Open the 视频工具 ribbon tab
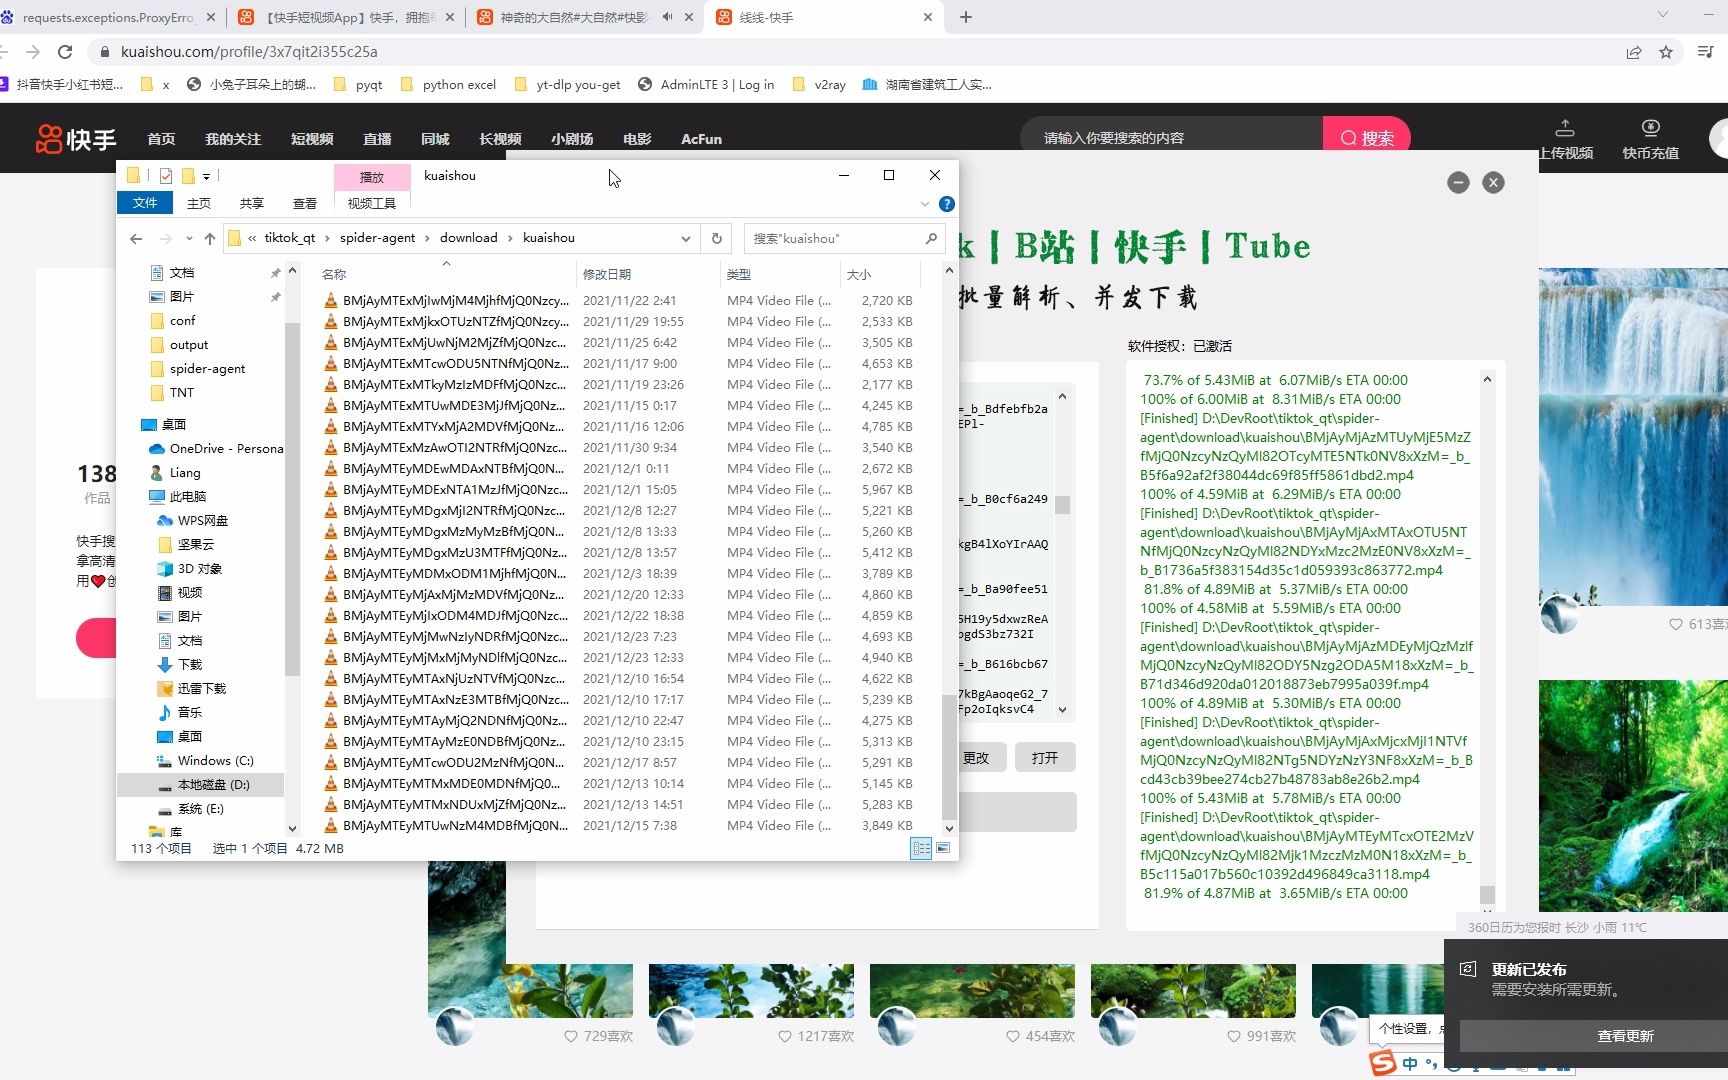The width and height of the screenshot is (1728, 1080). pos(372,203)
